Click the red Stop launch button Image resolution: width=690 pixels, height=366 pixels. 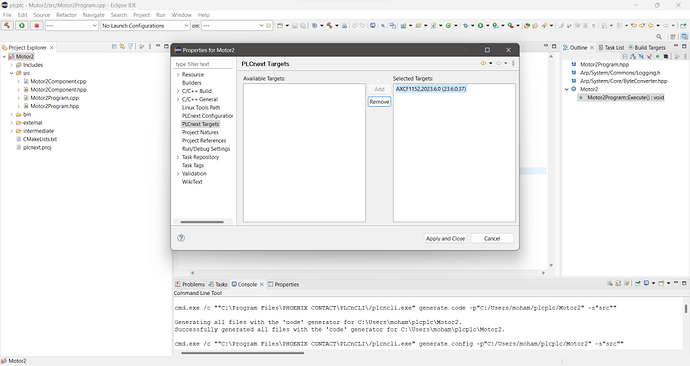point(37,26)
